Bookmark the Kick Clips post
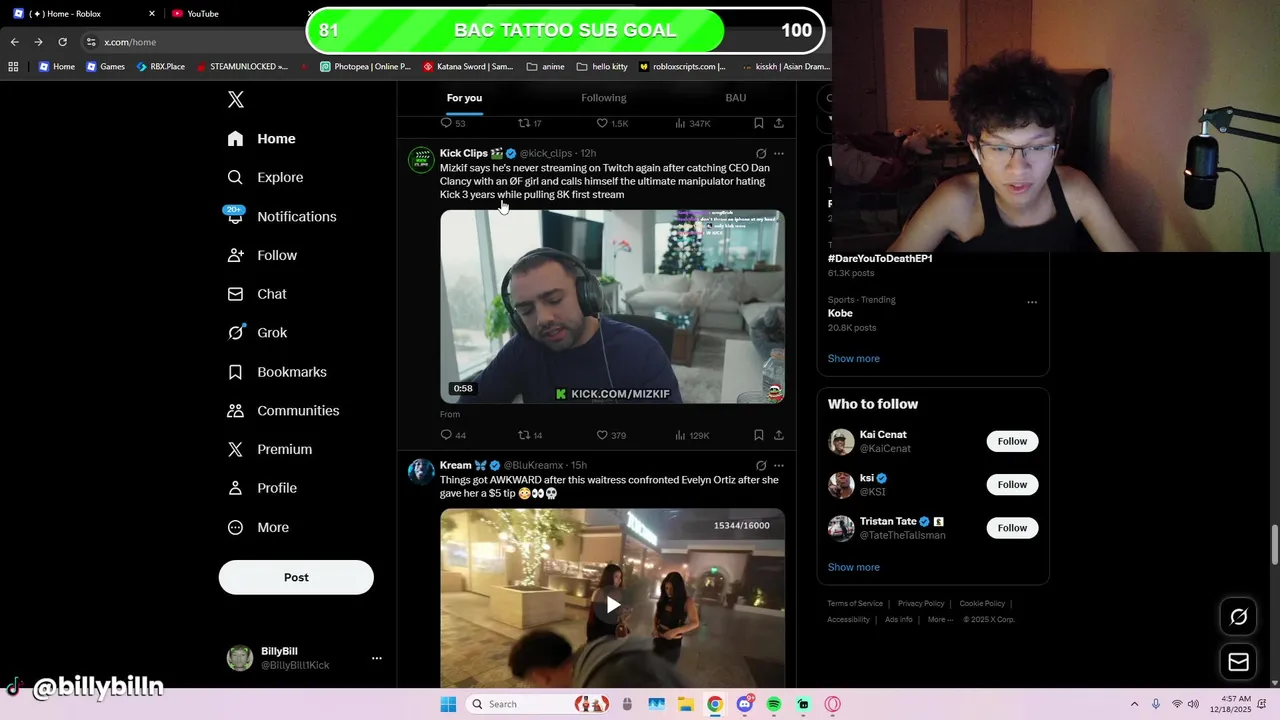 (759, 435)
